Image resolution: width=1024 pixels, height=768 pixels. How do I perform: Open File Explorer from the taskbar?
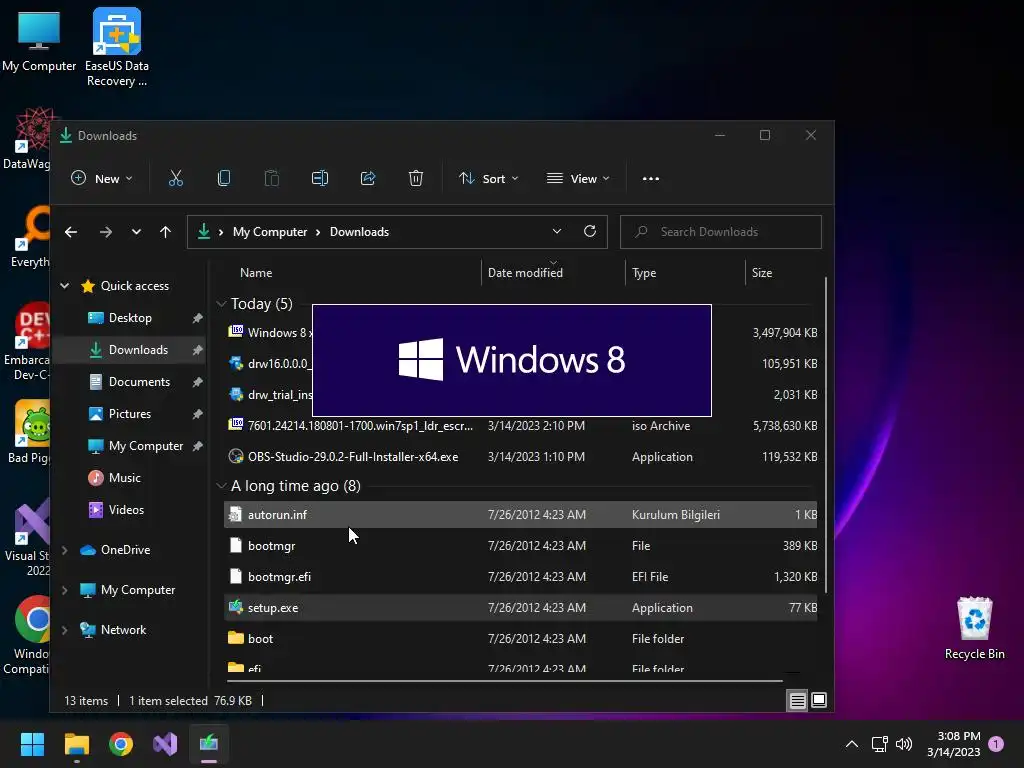(77, 744)
